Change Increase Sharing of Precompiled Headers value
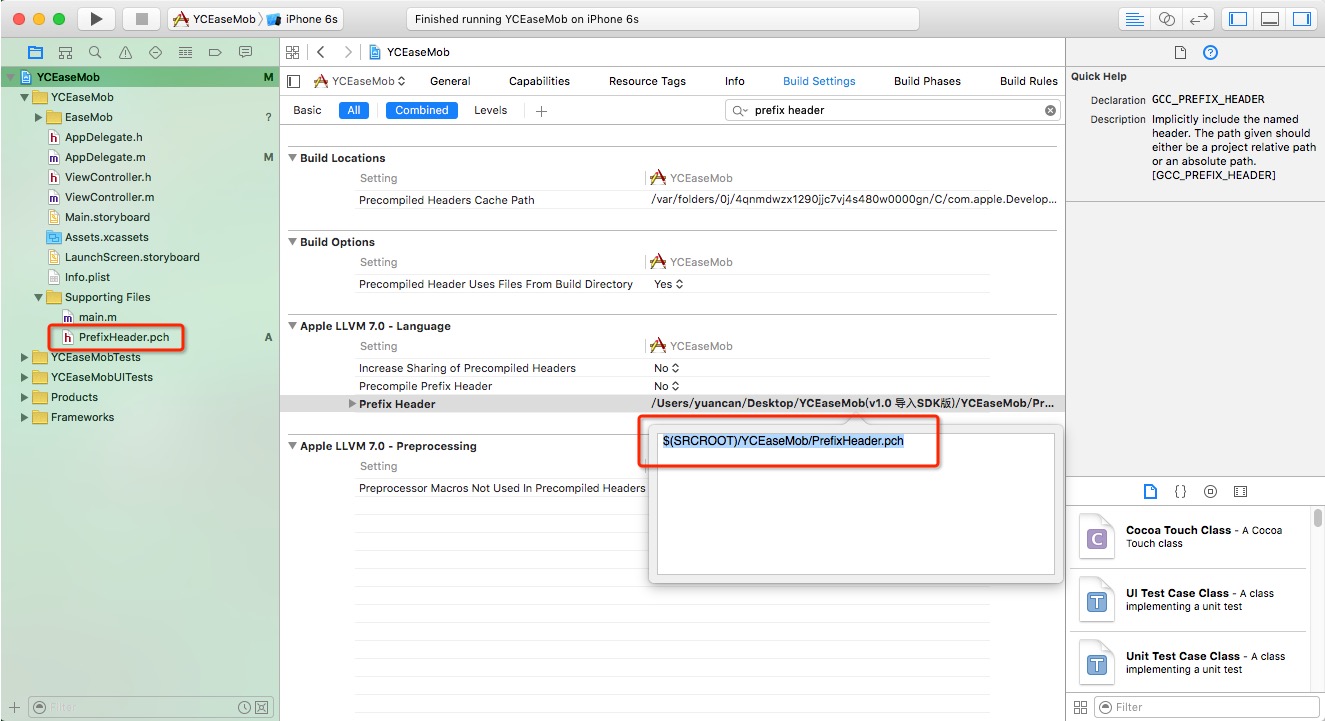The width and height of the screenshot is (1325, 721). tap(667, 368)
